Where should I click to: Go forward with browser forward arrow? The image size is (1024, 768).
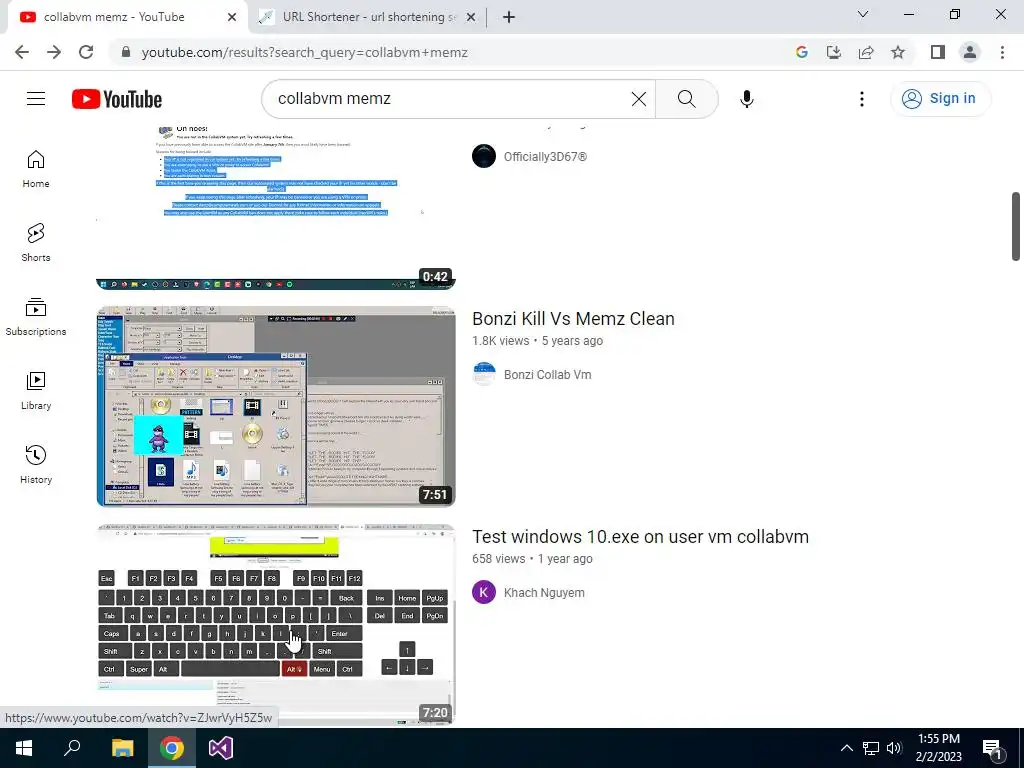(54, 52)
